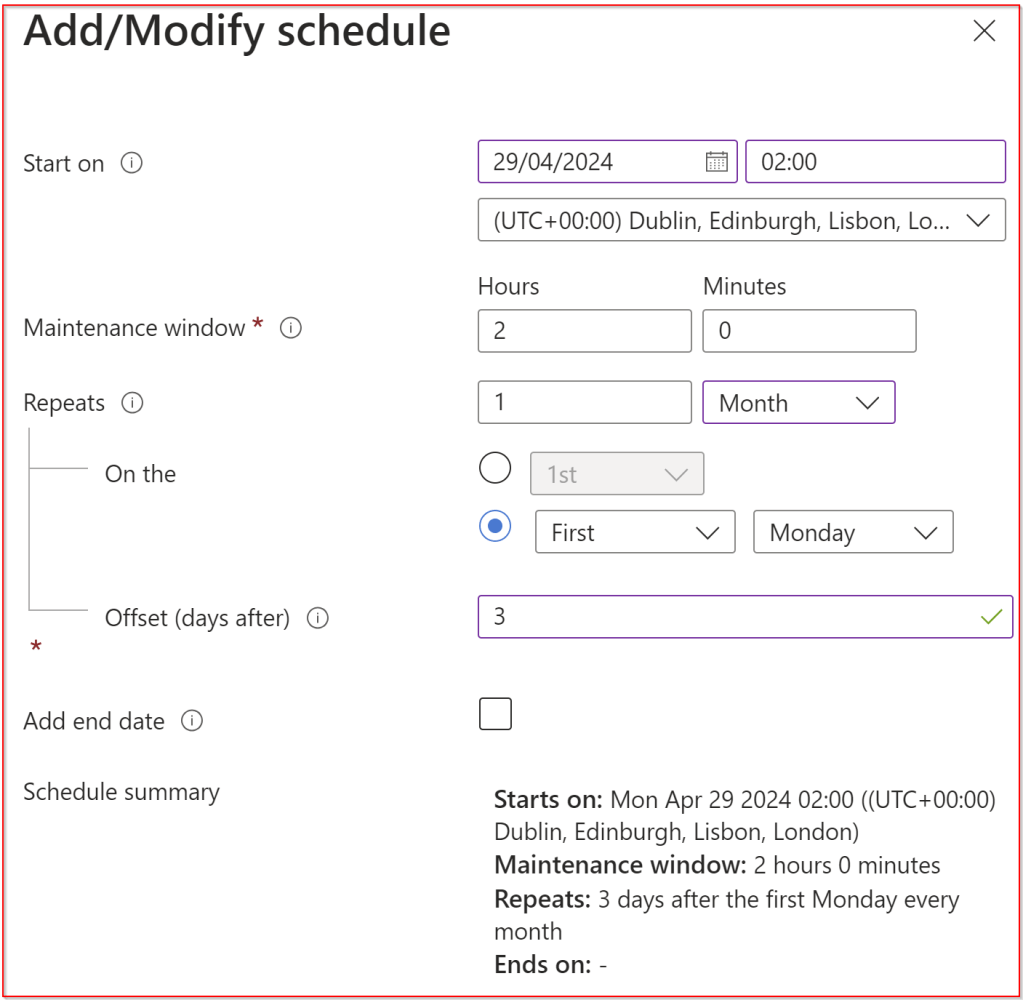Click the Add end date info icon
Viewport: 1023px width, 1000px height.
click(x=192, y=721)
